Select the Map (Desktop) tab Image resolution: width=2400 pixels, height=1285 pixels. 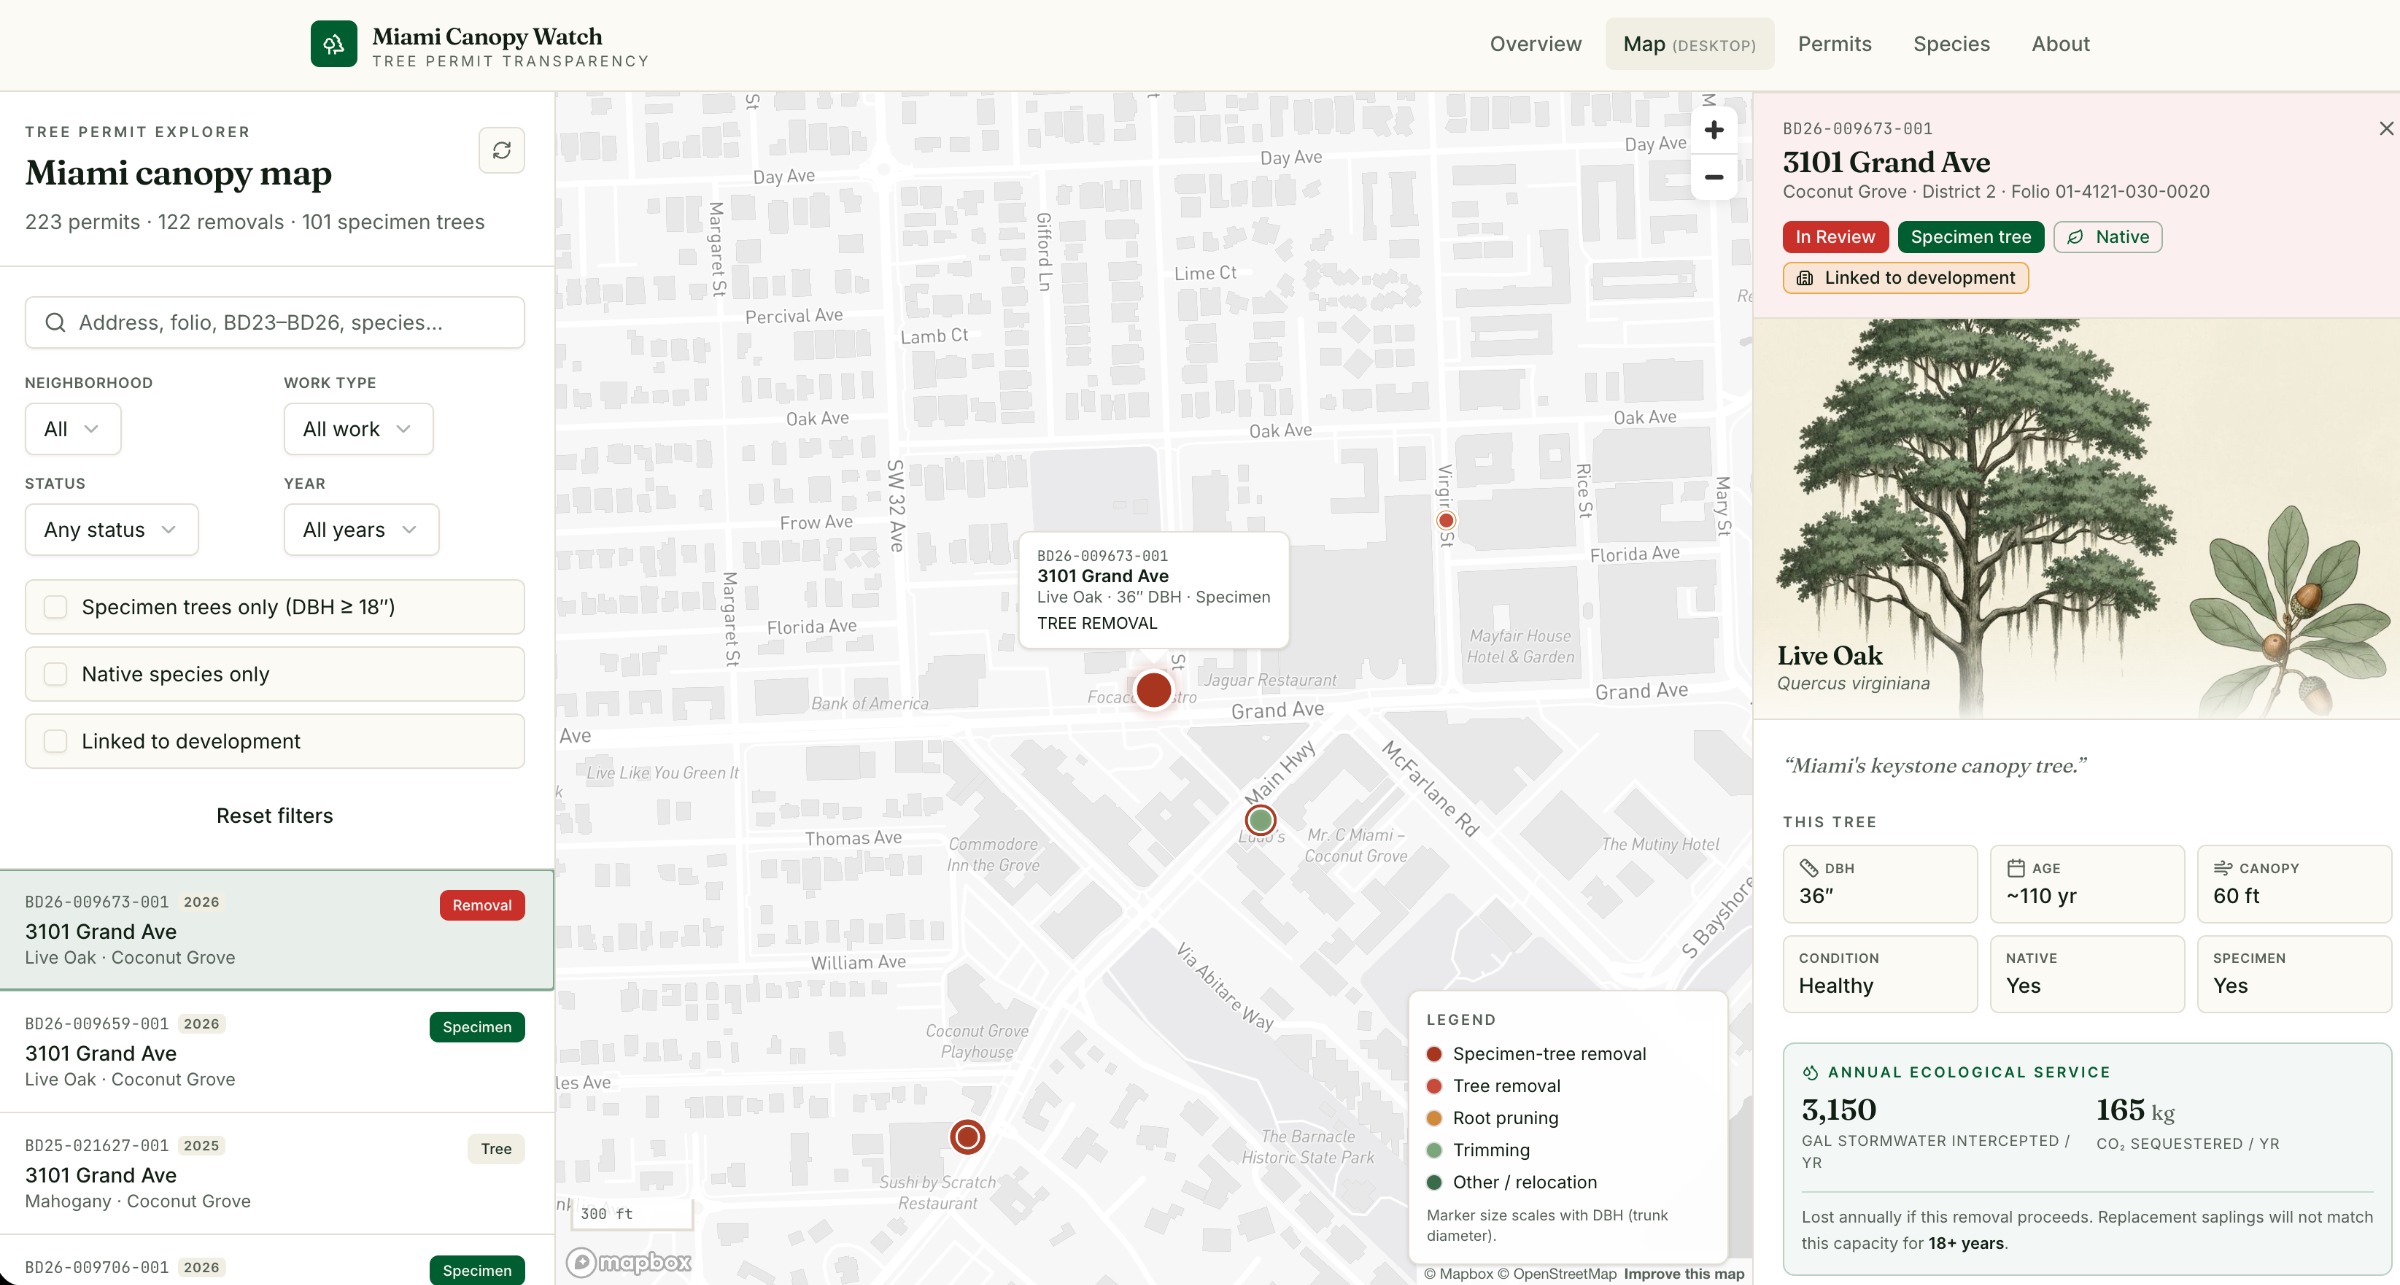pyautogui.click(x=1690, y=44)
